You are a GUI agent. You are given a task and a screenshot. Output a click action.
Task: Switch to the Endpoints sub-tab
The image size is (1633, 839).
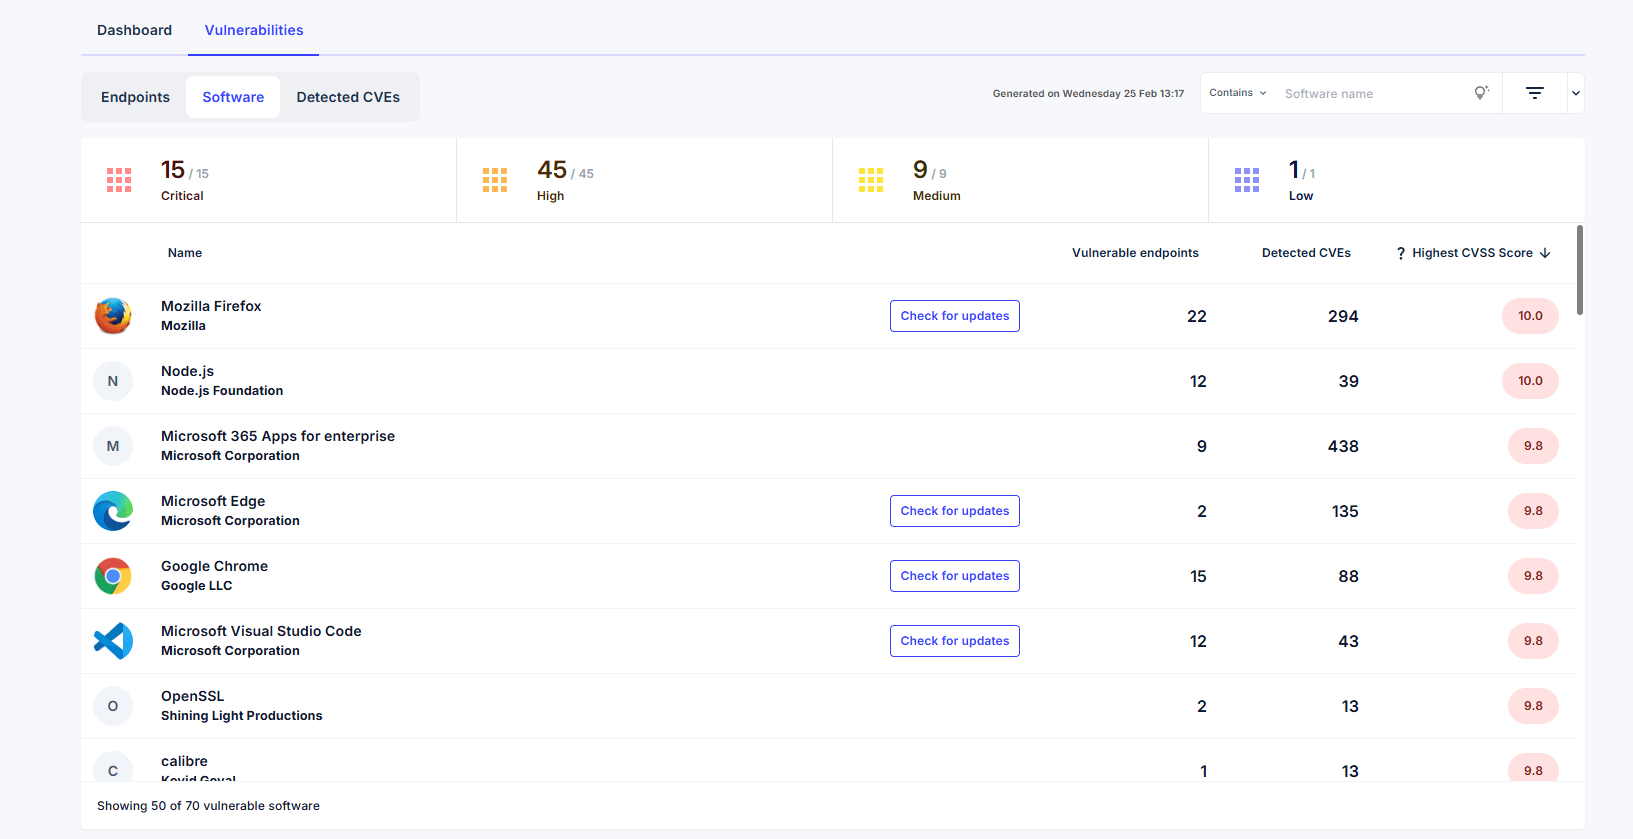(x=135, y=97)
